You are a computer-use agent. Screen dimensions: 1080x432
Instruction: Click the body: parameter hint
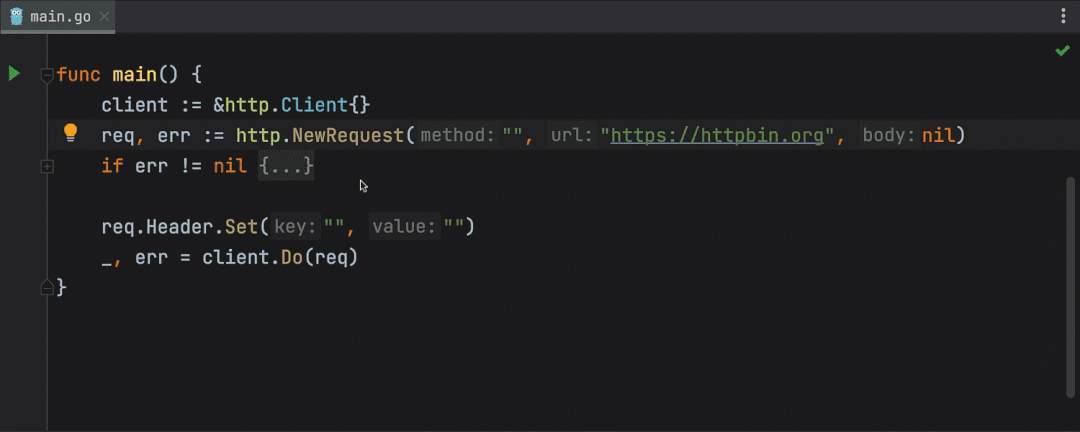tap(889, 136)
